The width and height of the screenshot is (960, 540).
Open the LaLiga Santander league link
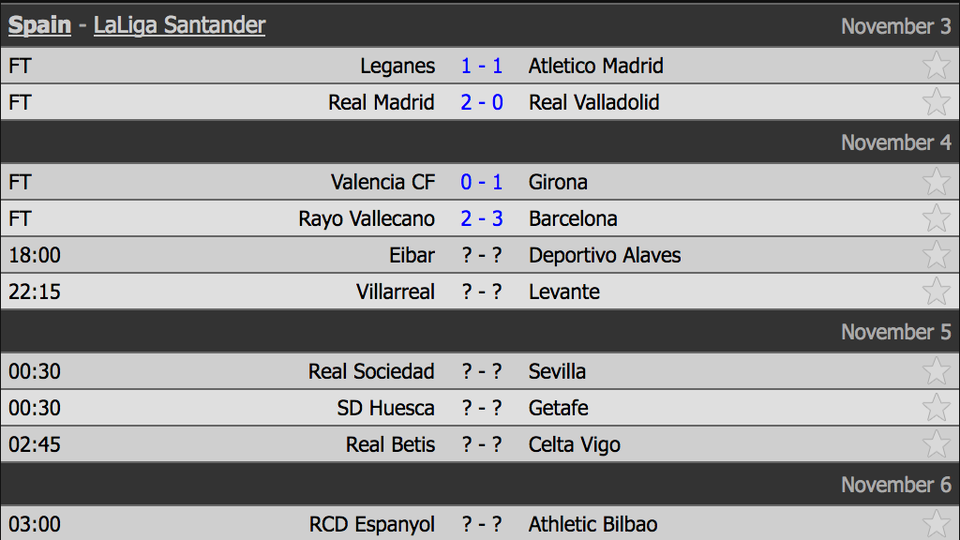(179, 25)
